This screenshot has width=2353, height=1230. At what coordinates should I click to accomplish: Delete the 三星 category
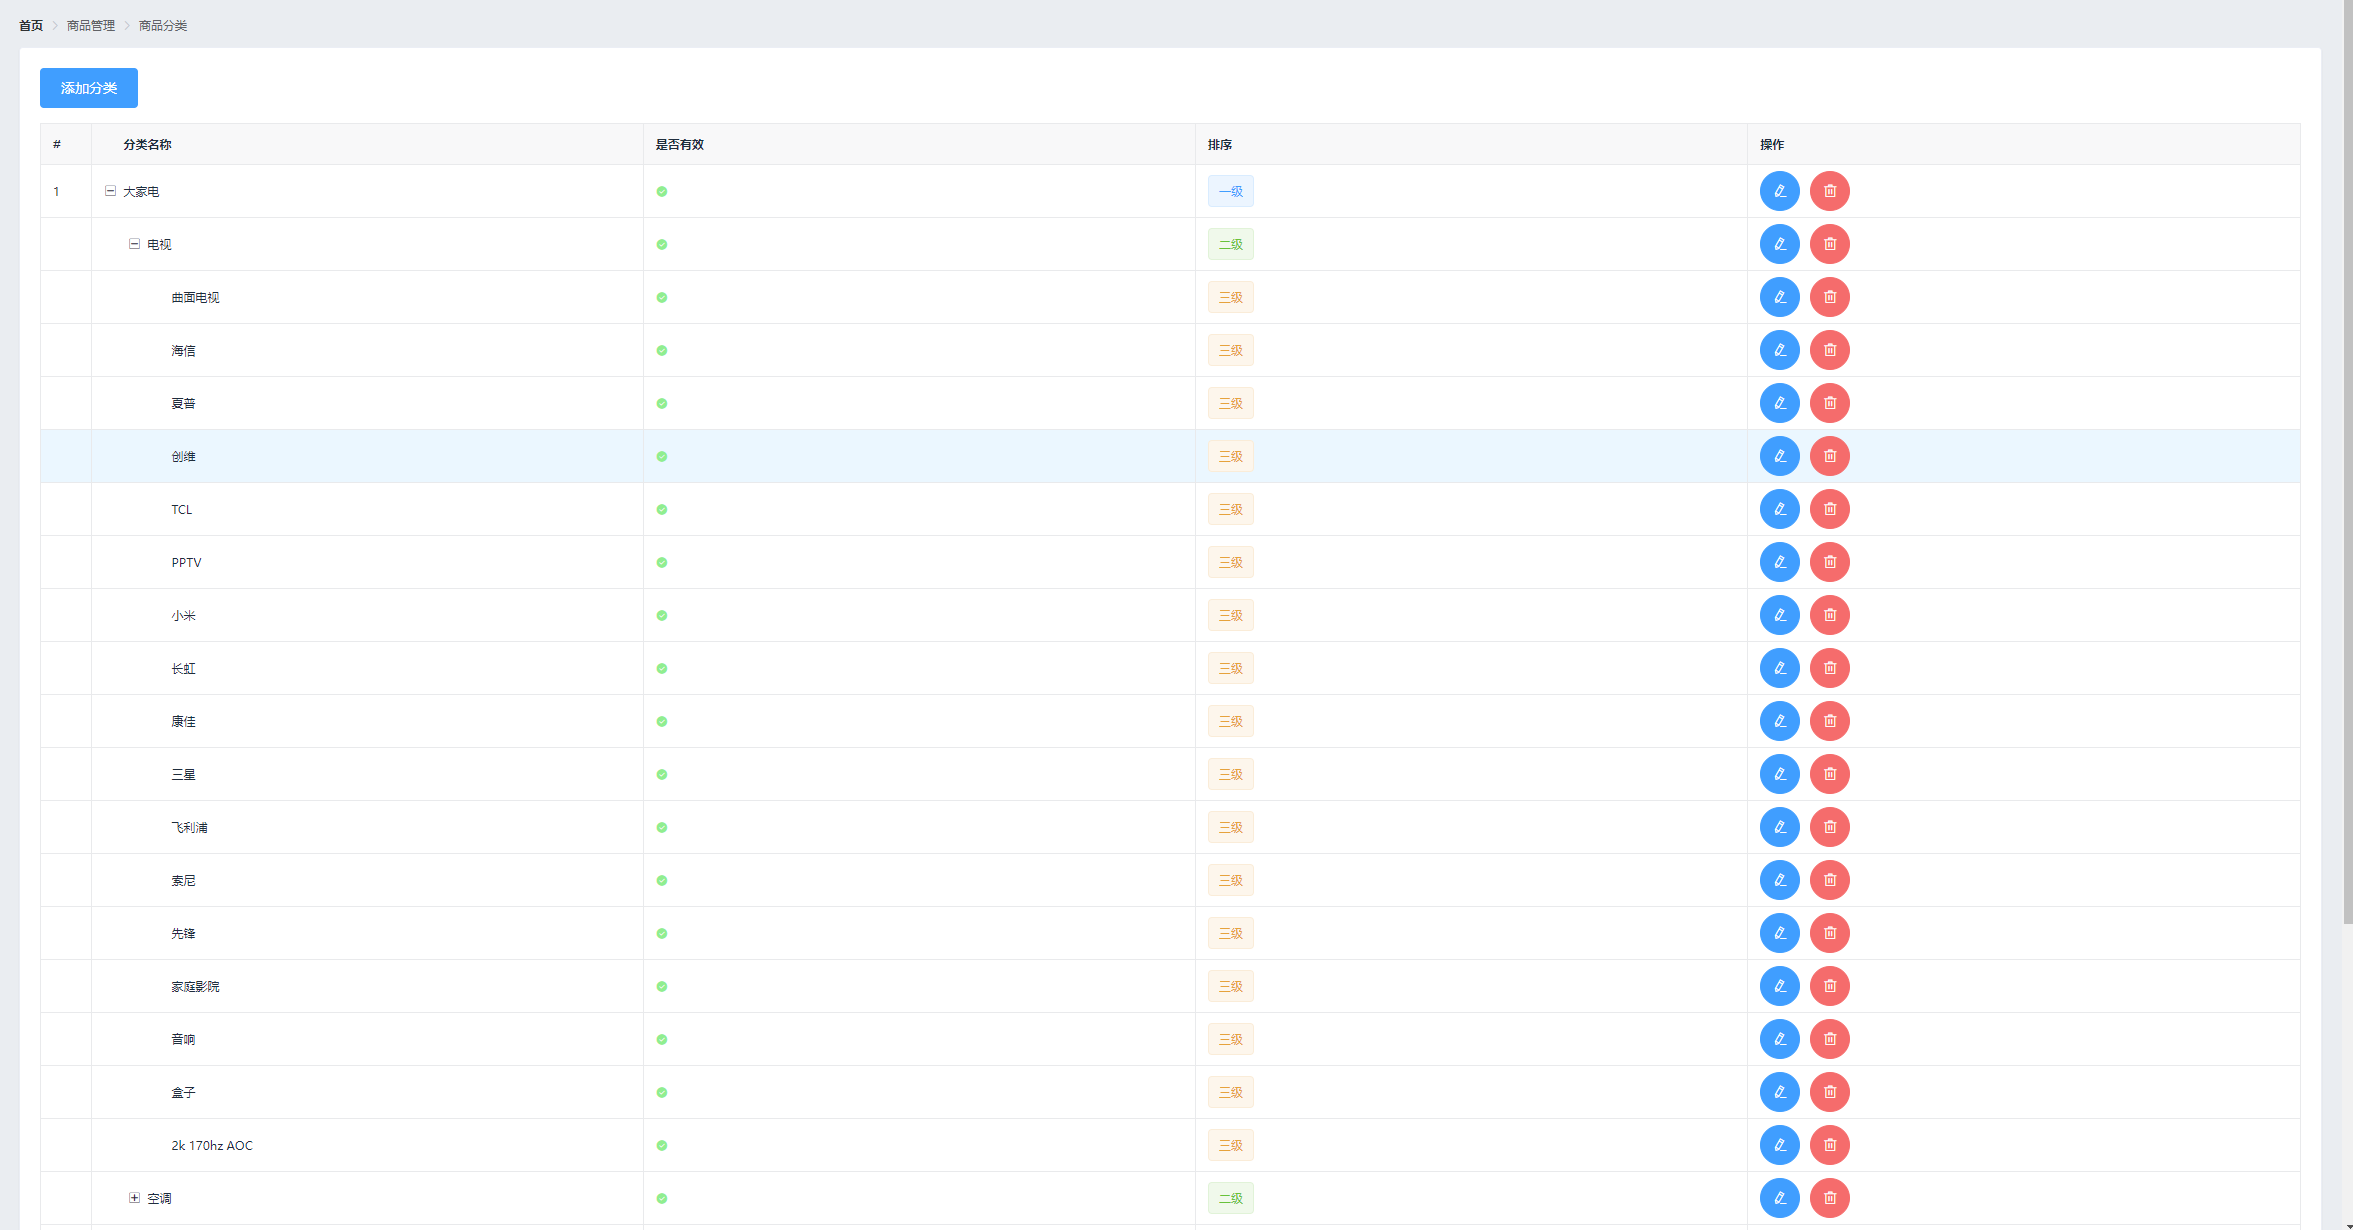coord(1830,774)
